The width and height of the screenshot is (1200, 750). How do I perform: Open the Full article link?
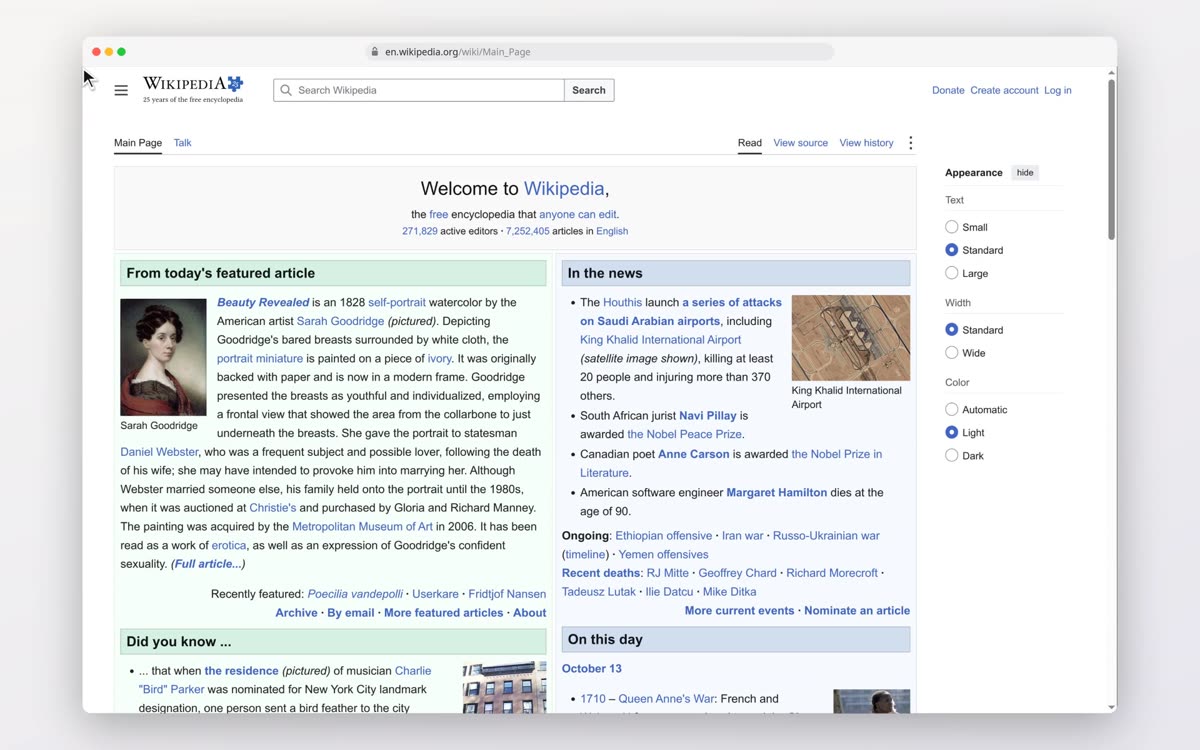[x=208, y=564]
